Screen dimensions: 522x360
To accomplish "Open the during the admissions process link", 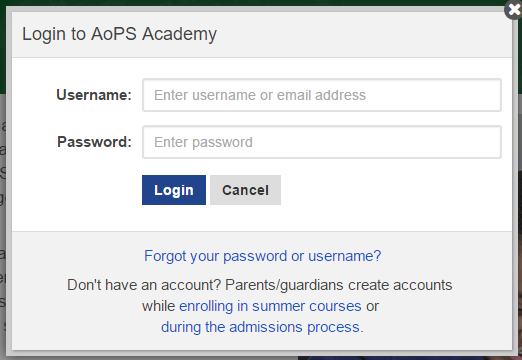I will pyautogui.click(x=262, y=327).
